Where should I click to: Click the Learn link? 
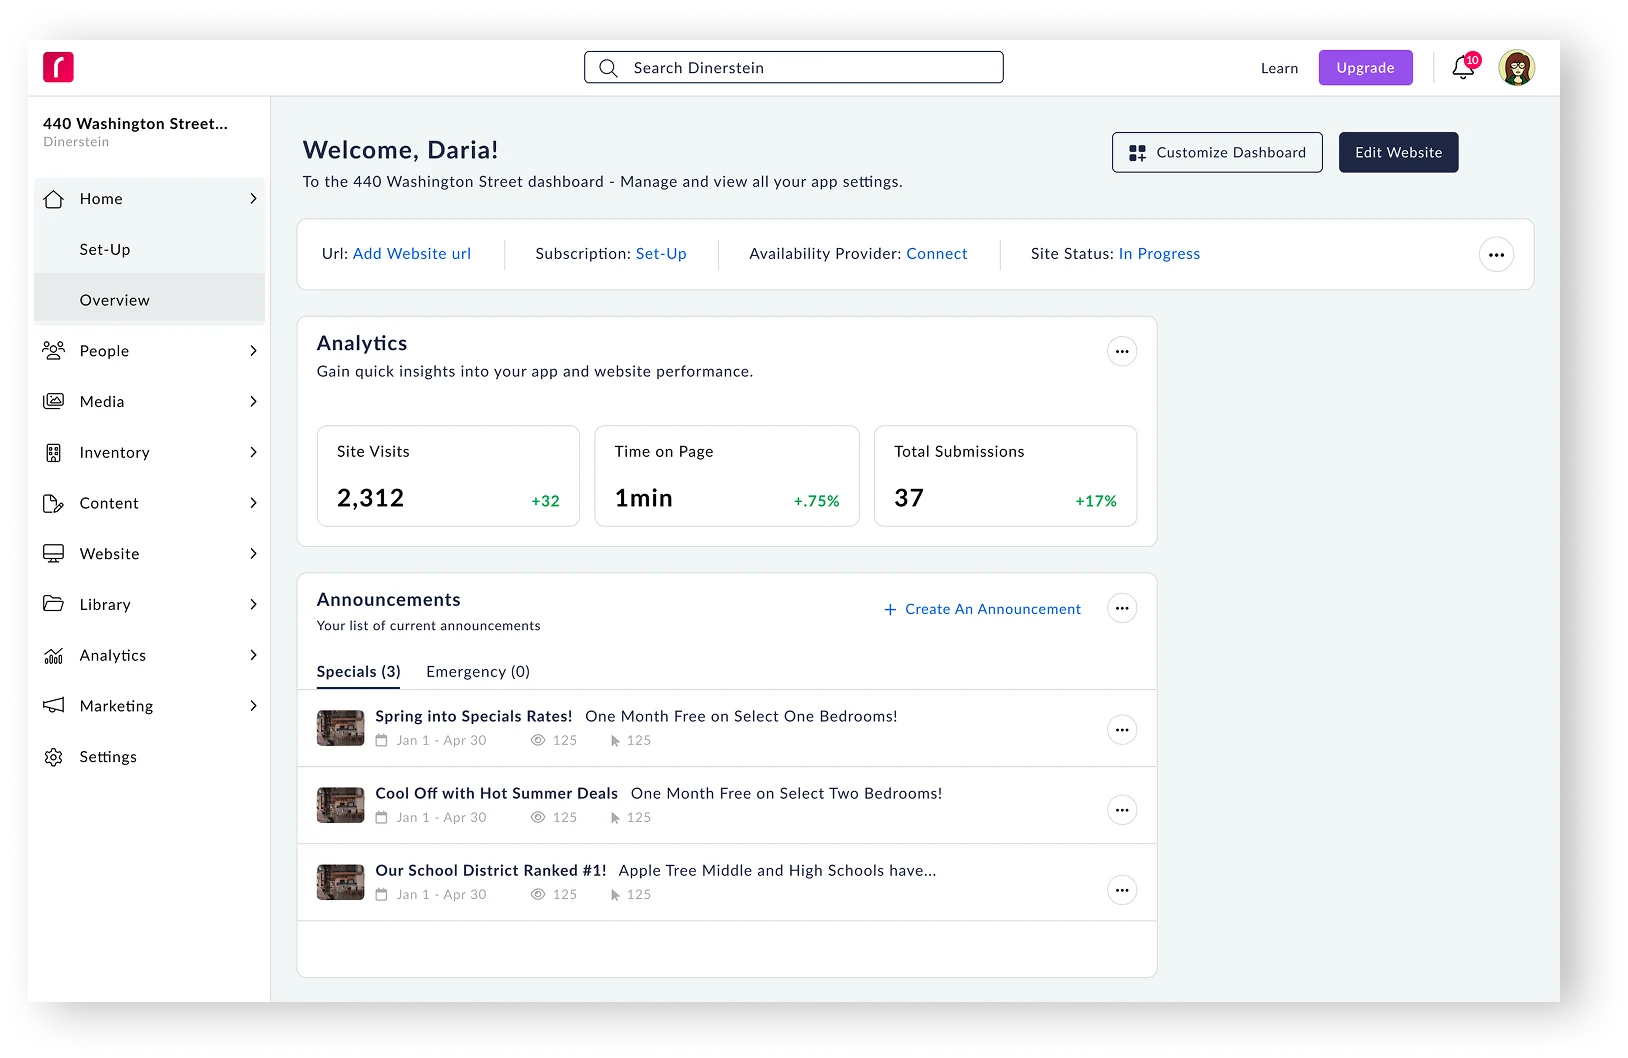point(1279,68)
